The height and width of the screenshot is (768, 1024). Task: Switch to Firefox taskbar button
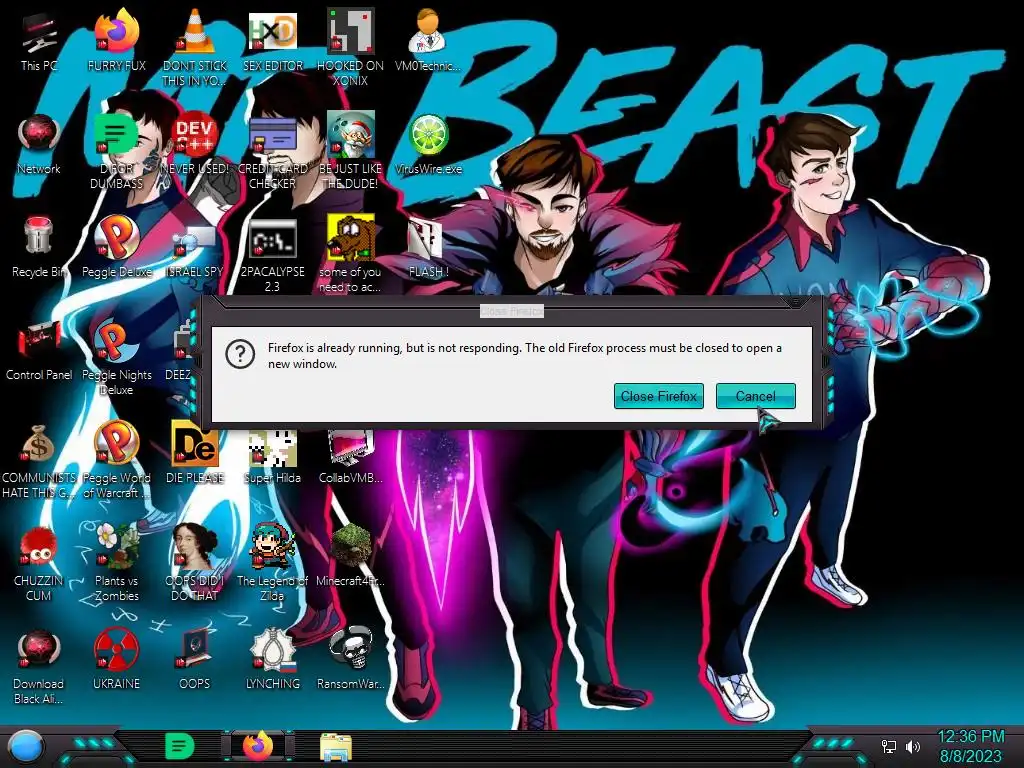point(258,746)
